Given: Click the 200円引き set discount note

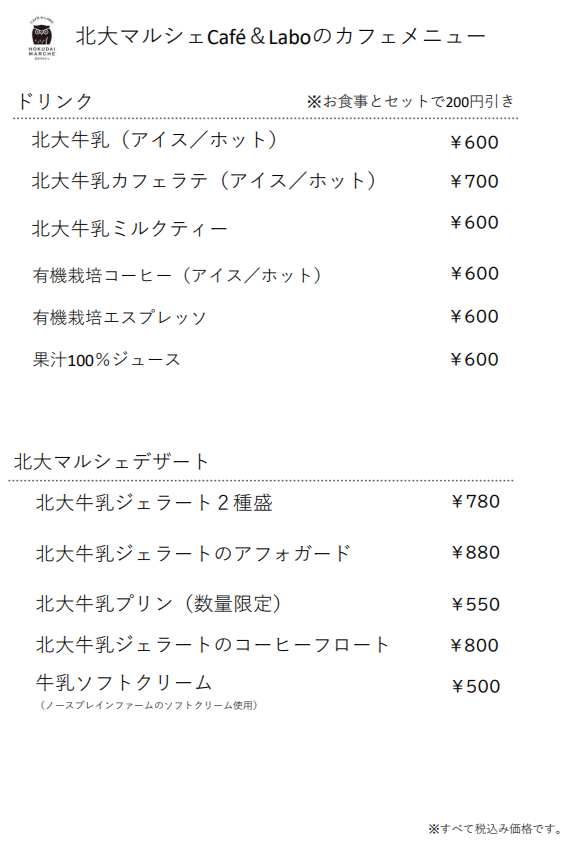Looking at the screenshot, I should 410,101.
